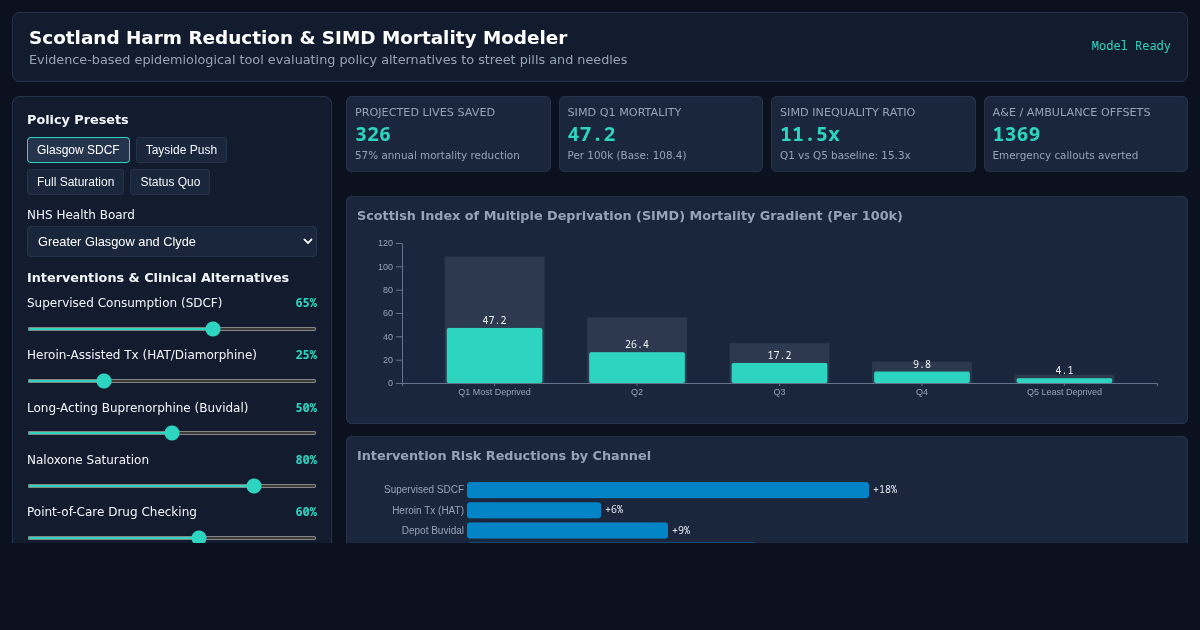Click the Intervention Risk Reductions by Channel title
The height and width of the screenshot is (630, 1200).
[504, 456]
